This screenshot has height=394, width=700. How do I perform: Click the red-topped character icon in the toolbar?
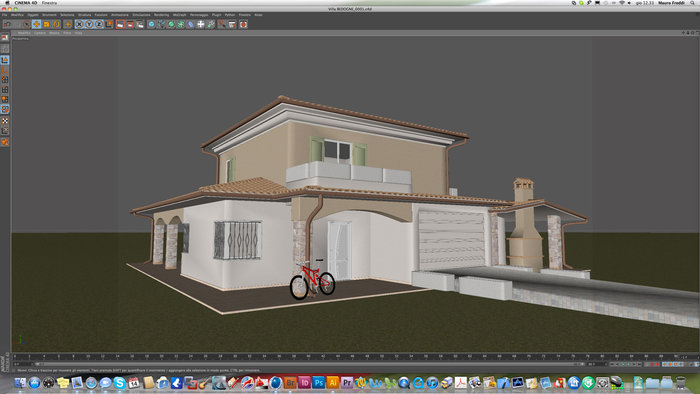[x=221, y=24]
